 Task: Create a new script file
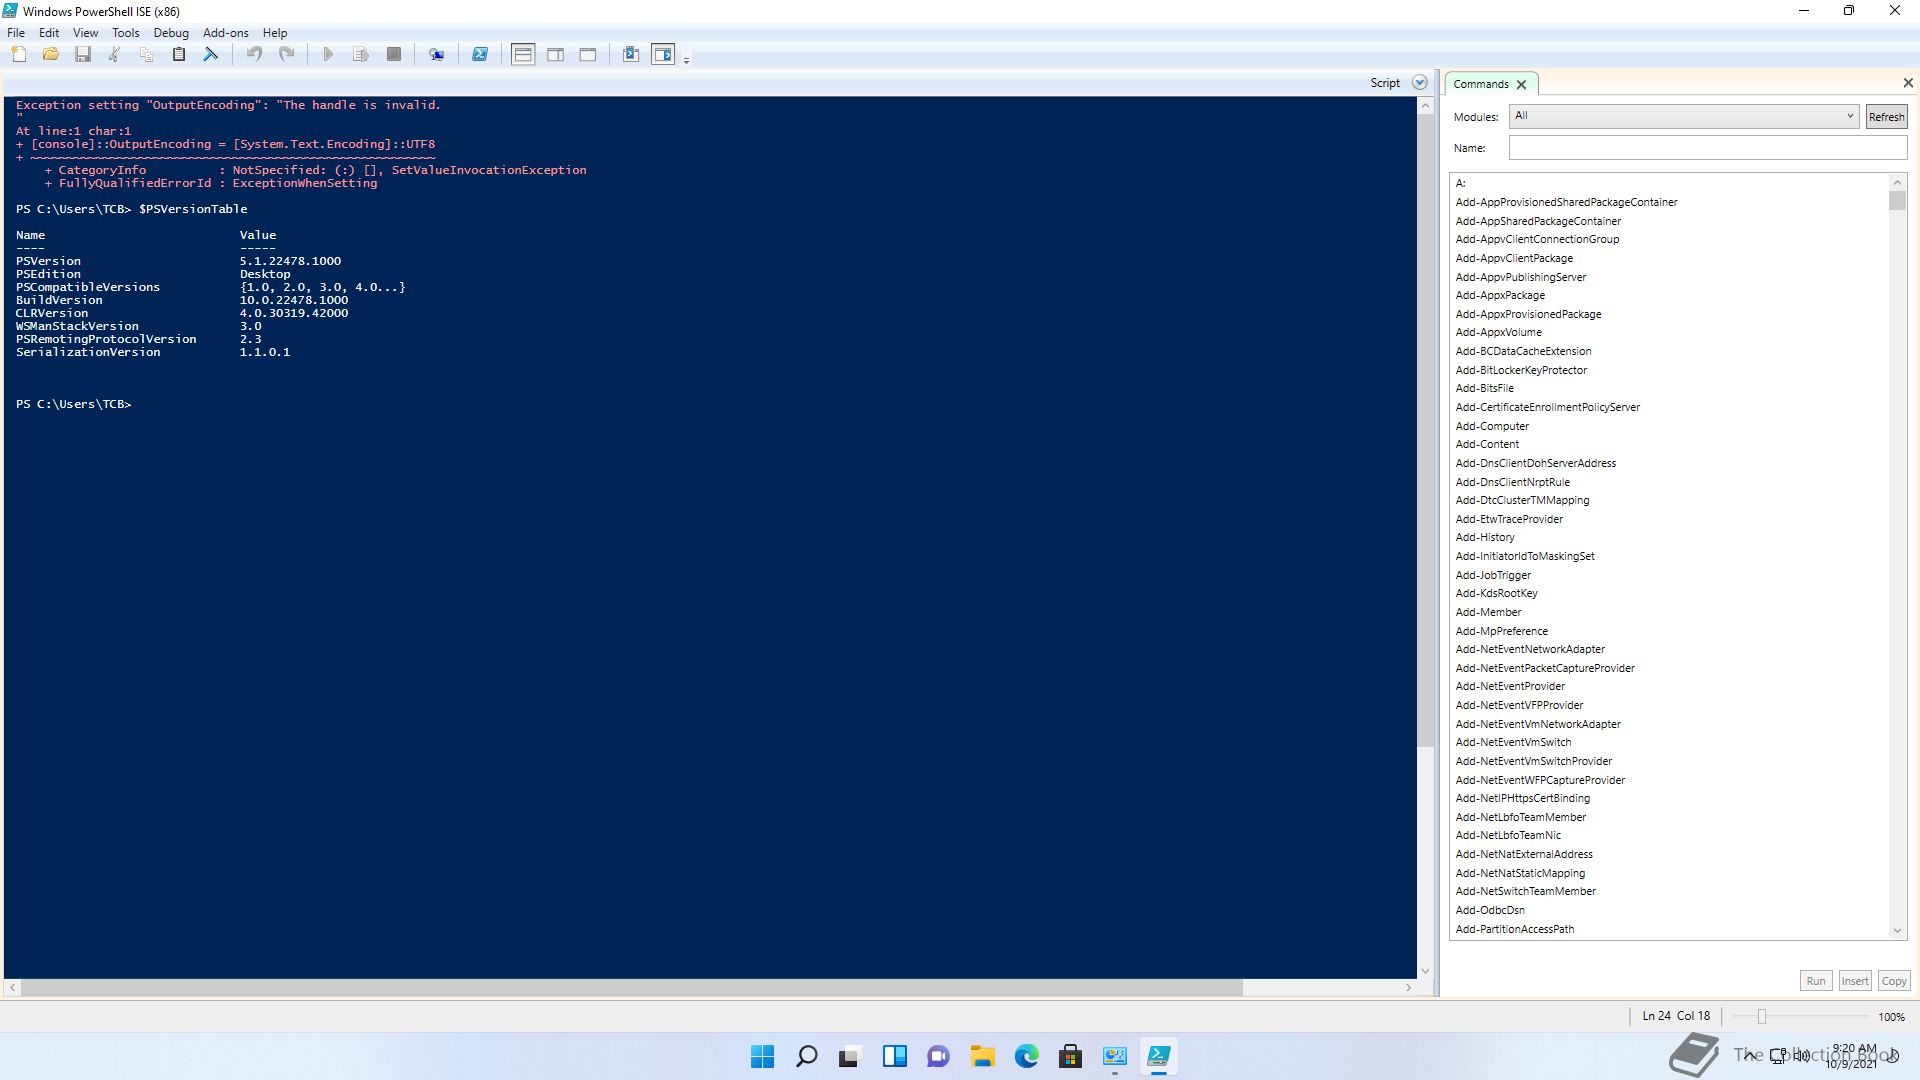point(19,55)
